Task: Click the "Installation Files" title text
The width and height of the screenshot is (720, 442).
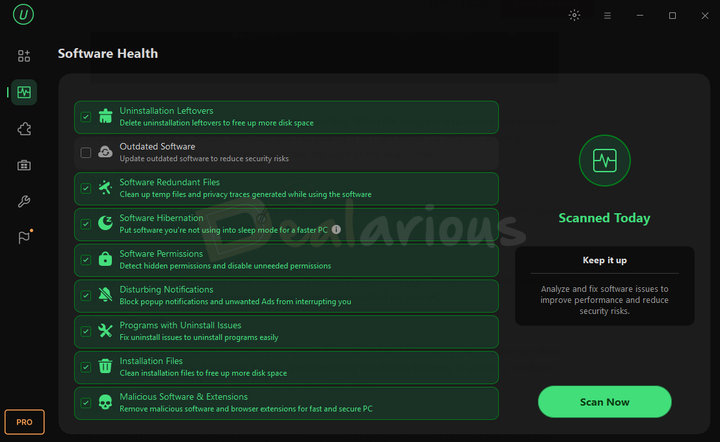Action: pos(151,361)
